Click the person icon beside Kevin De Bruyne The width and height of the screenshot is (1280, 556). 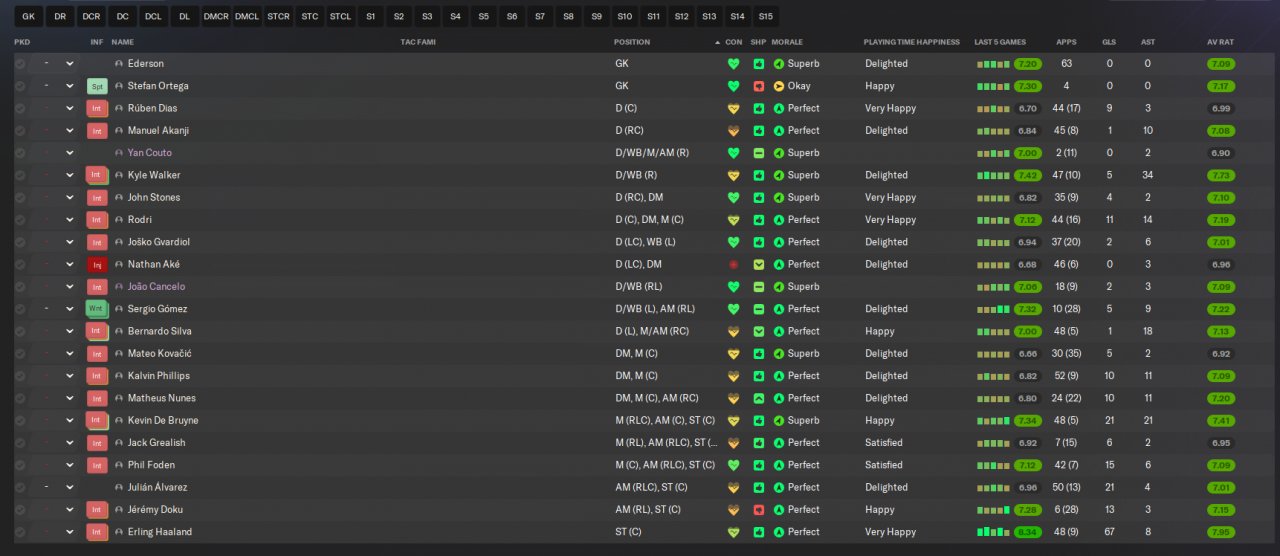120,421
